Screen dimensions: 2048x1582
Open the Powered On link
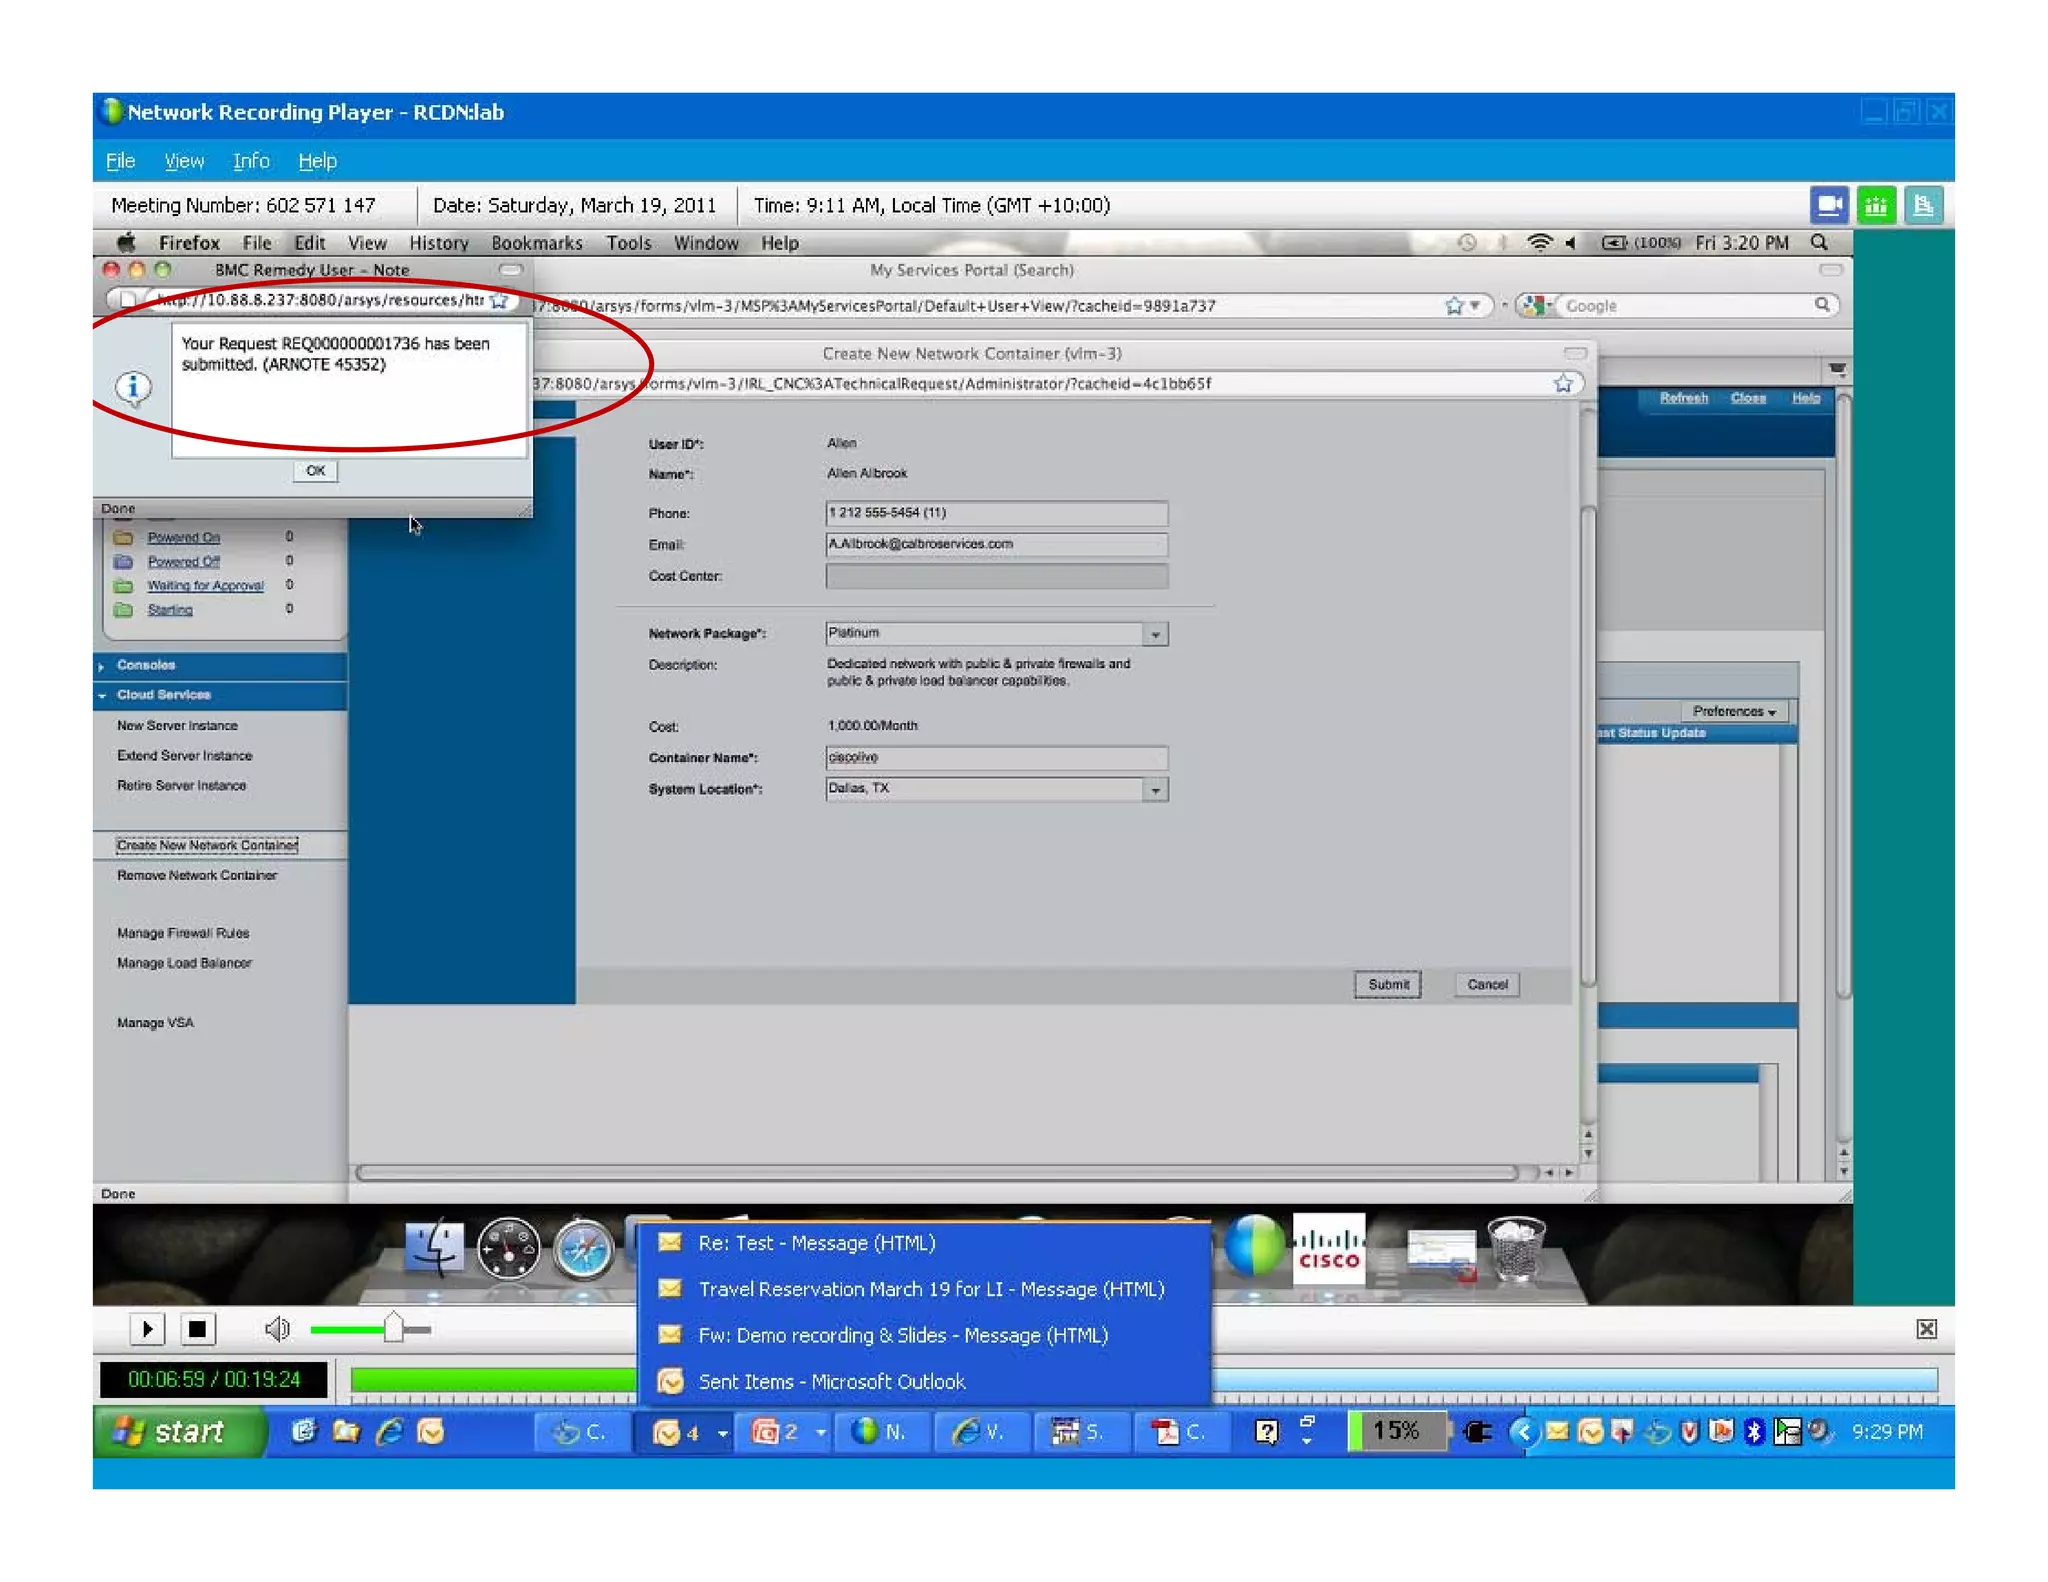(183, 538)
